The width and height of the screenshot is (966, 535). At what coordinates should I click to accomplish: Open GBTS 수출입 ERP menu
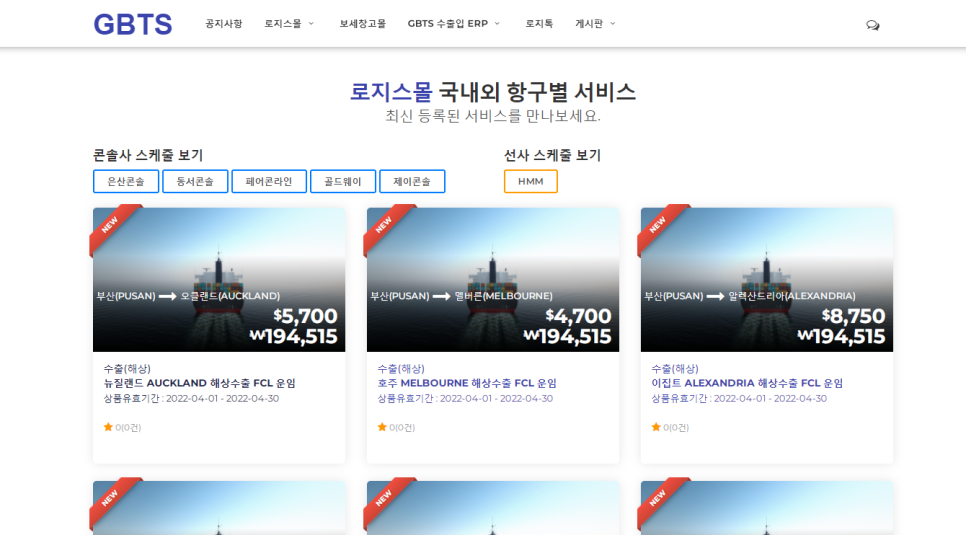[x=447, y=23]
